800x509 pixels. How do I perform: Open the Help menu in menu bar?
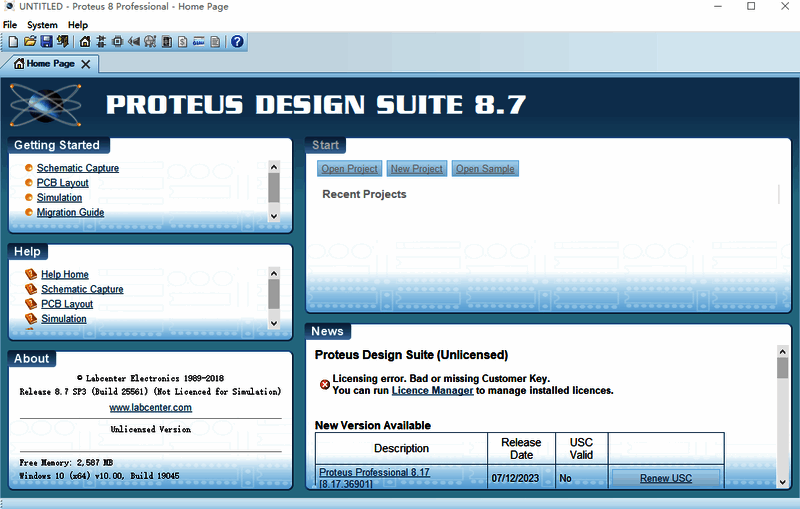click(x=78, y=25)
